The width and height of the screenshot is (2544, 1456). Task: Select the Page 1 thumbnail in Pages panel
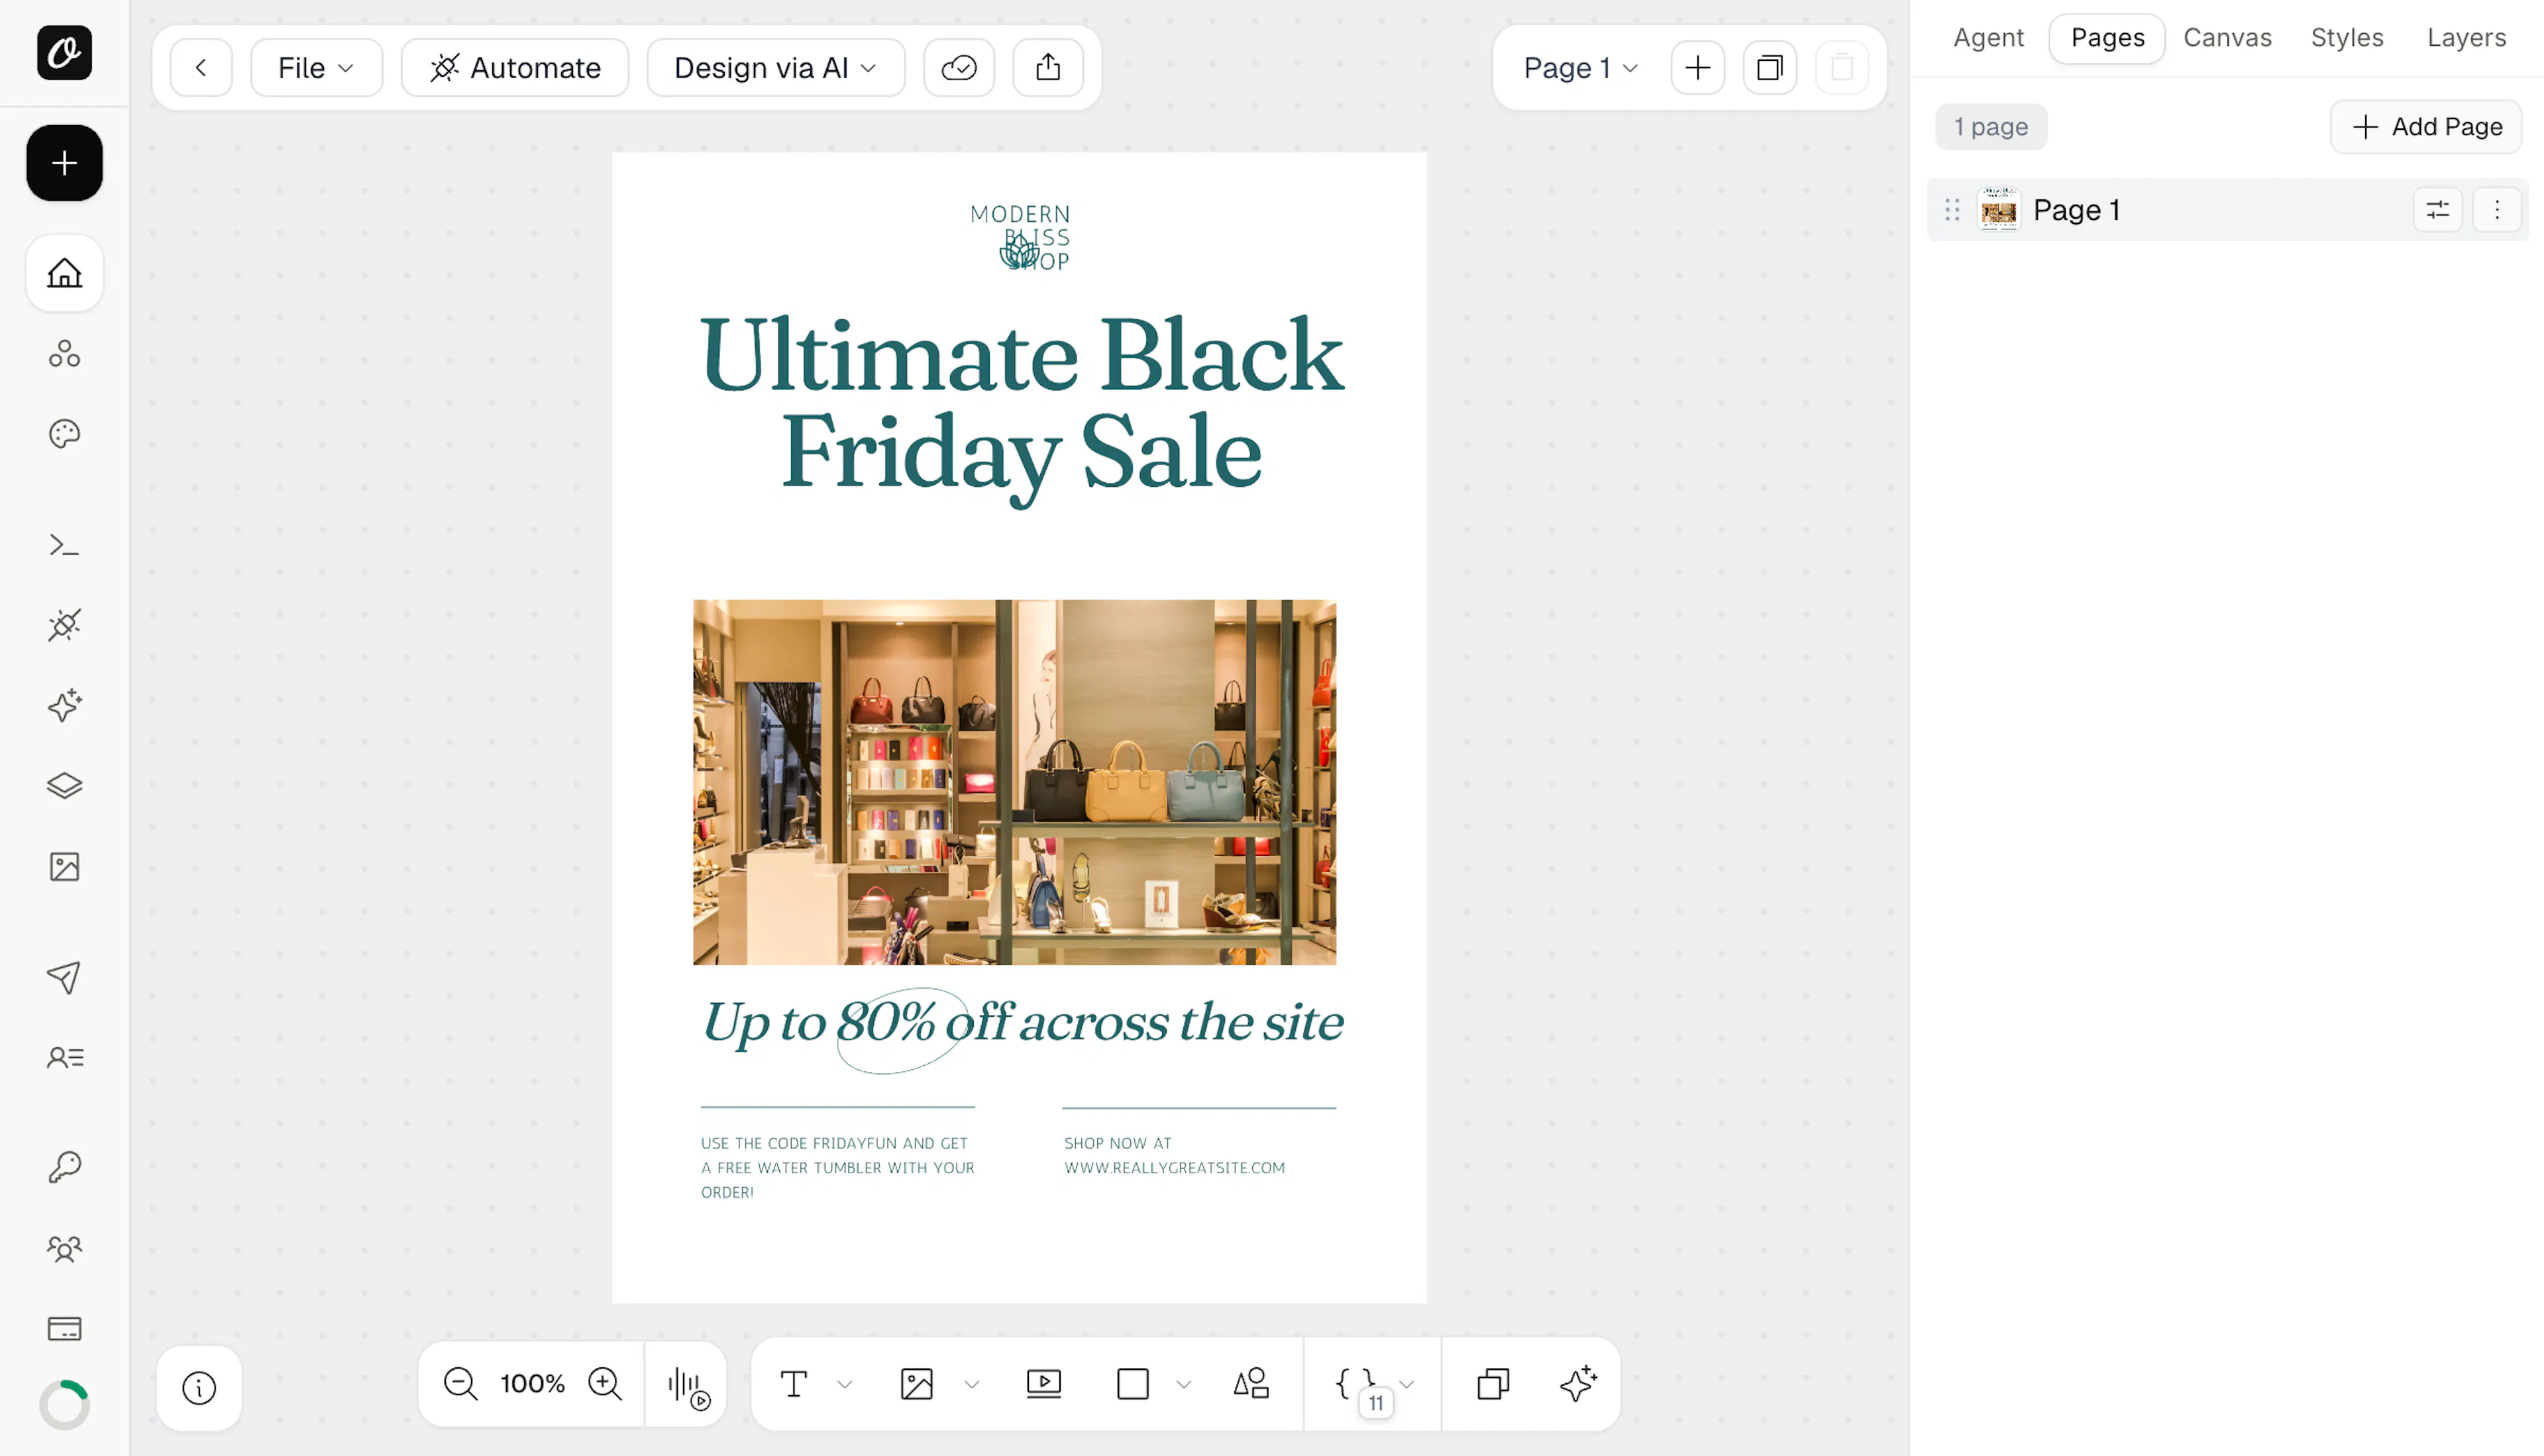(x=1999, y=210)
